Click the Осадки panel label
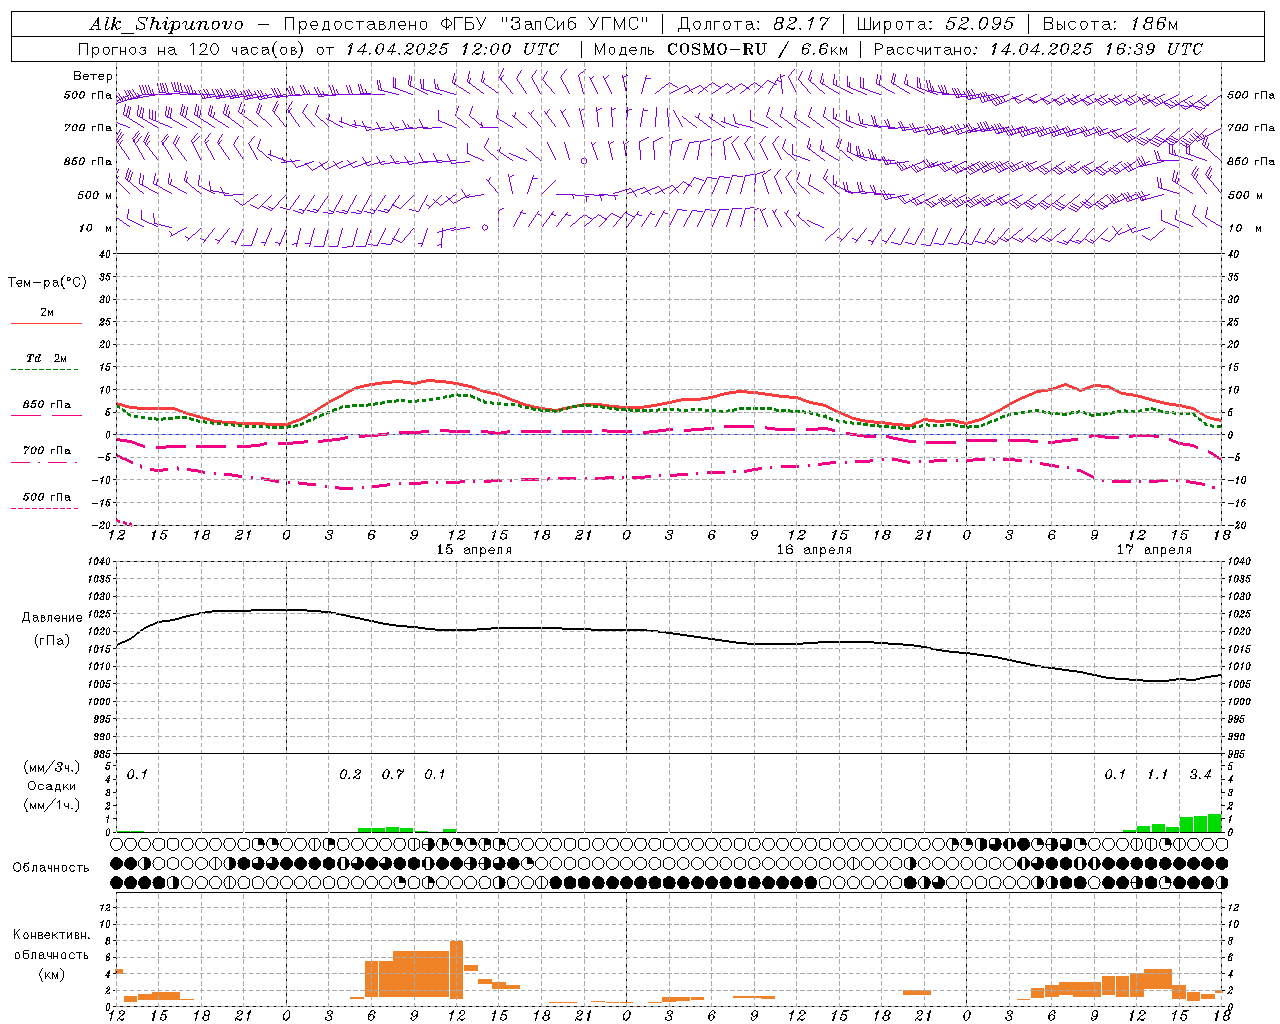This screenshot has height=1024, width=1280. click(x=52, y=786)
